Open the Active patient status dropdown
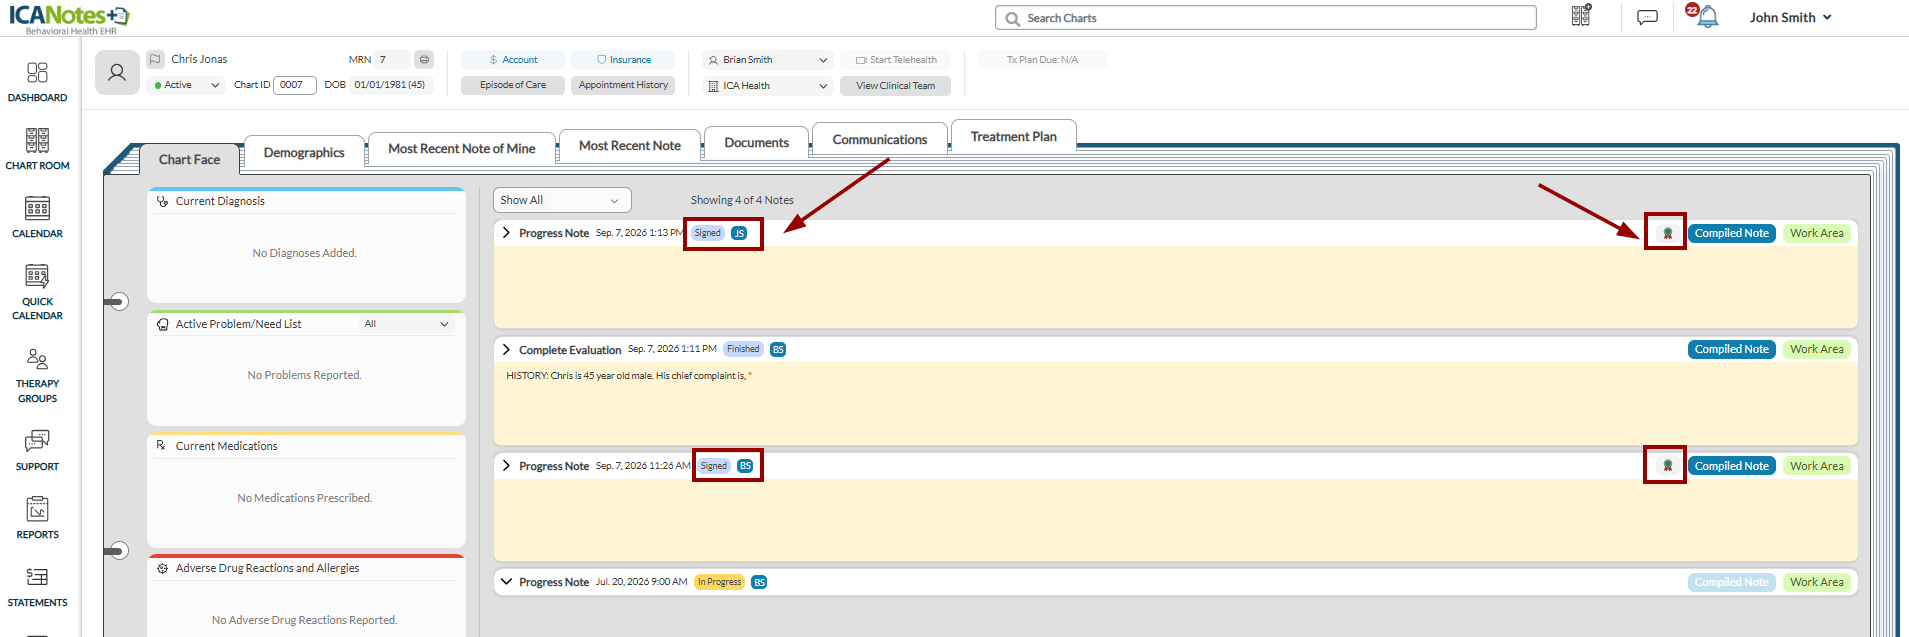 [x=186, y=85]
